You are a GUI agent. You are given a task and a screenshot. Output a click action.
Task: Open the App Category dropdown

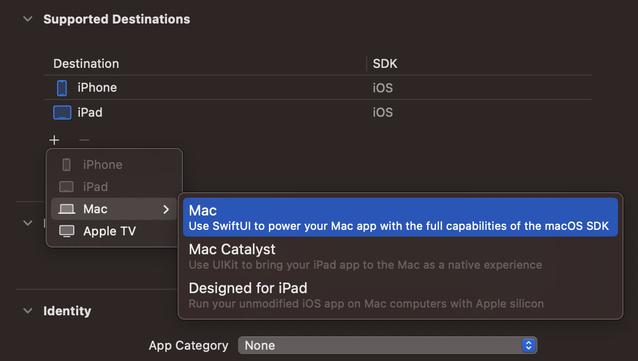[387, 346]
